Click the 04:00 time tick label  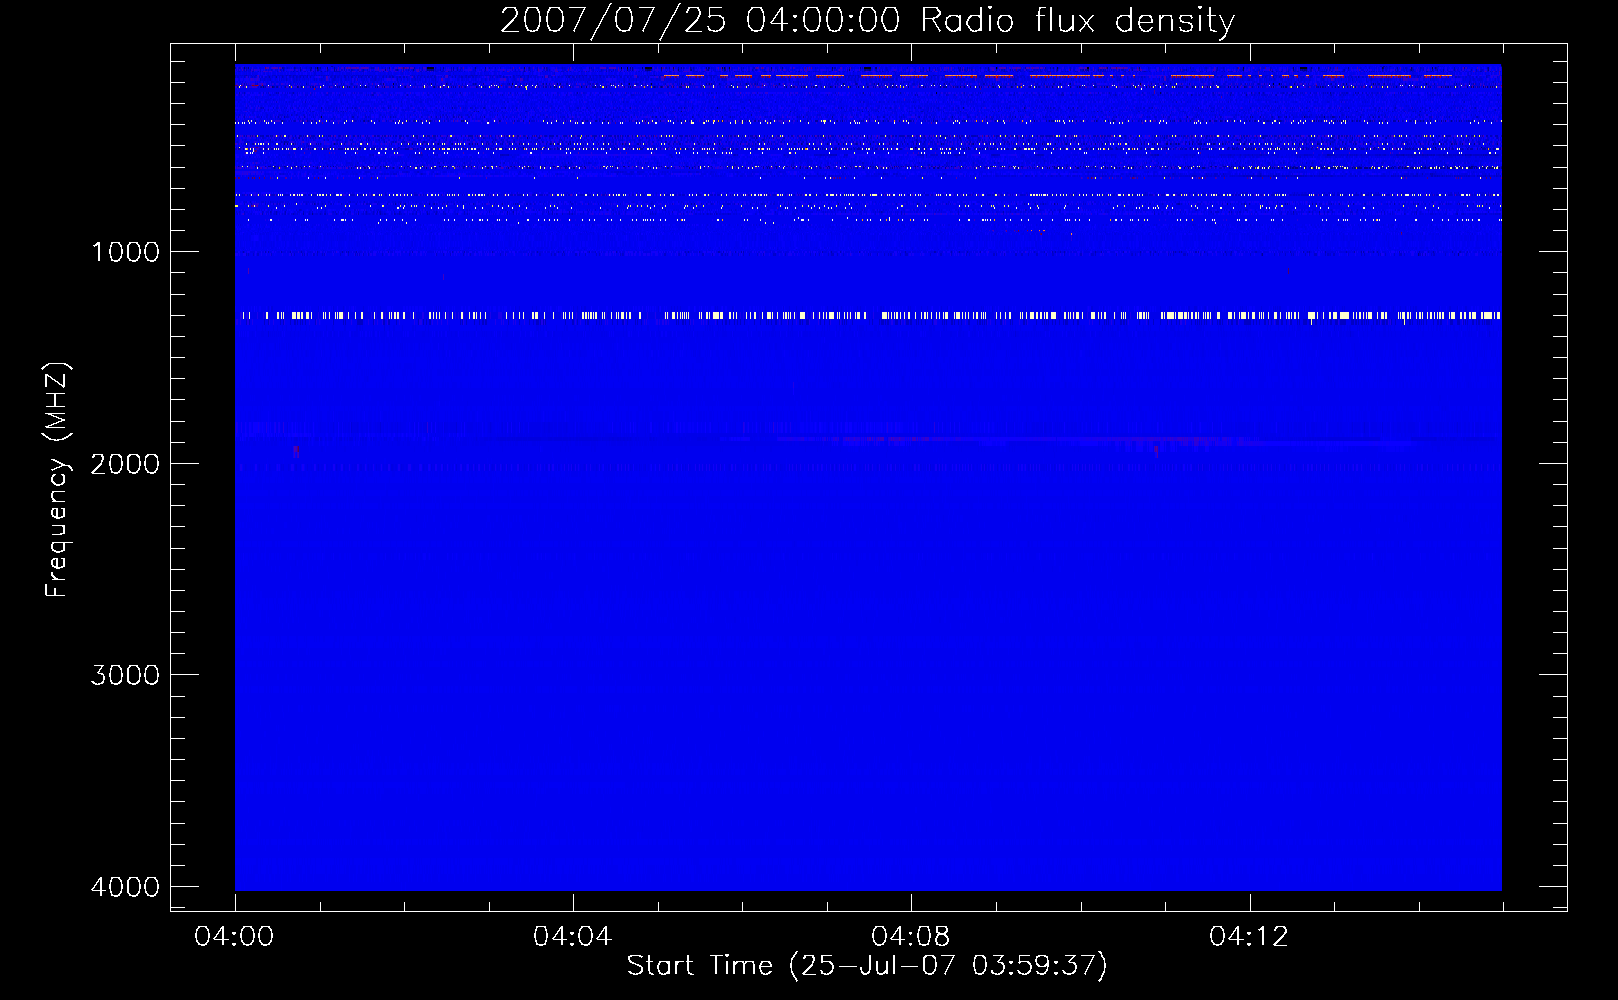[234, 937]
